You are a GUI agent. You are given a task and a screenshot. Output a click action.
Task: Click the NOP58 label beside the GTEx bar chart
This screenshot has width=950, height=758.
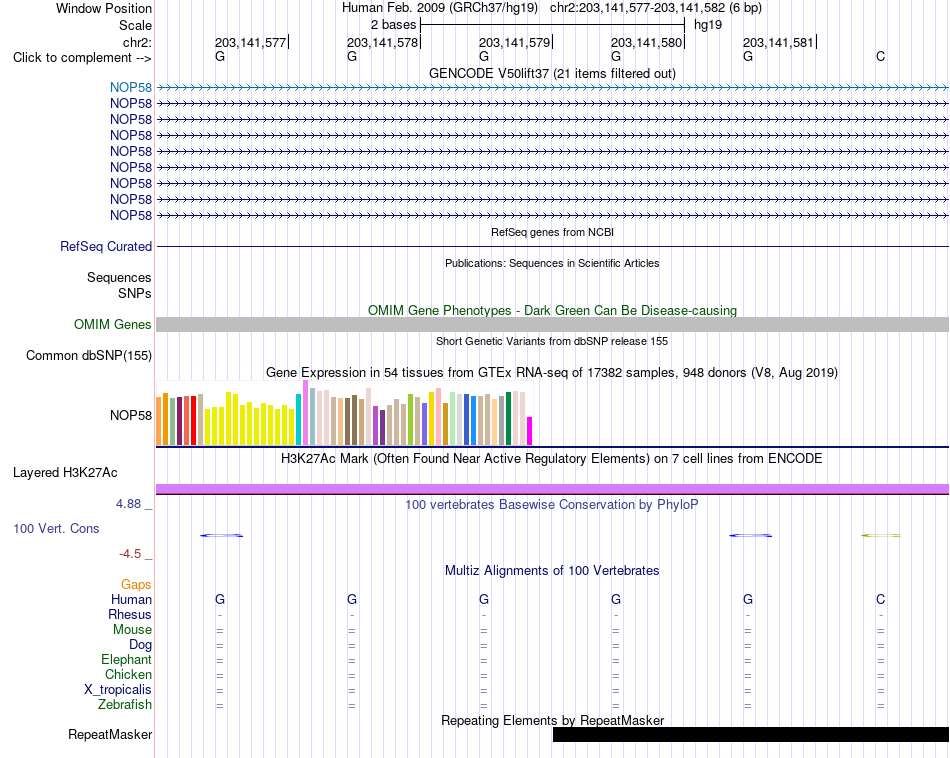tap(131, 415)
